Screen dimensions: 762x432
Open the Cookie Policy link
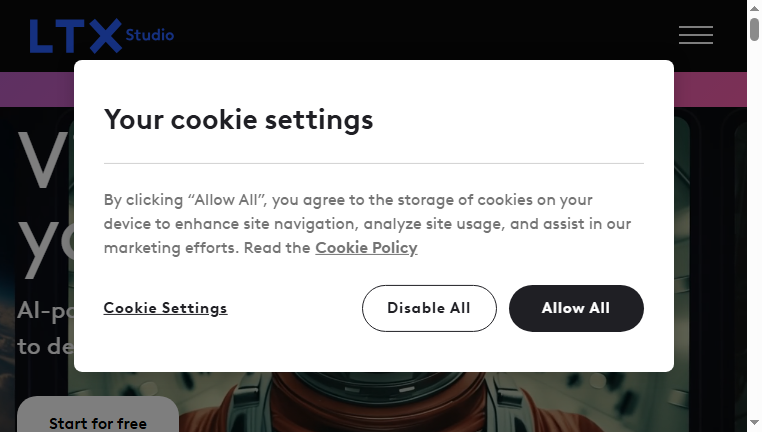click(366, 248)
